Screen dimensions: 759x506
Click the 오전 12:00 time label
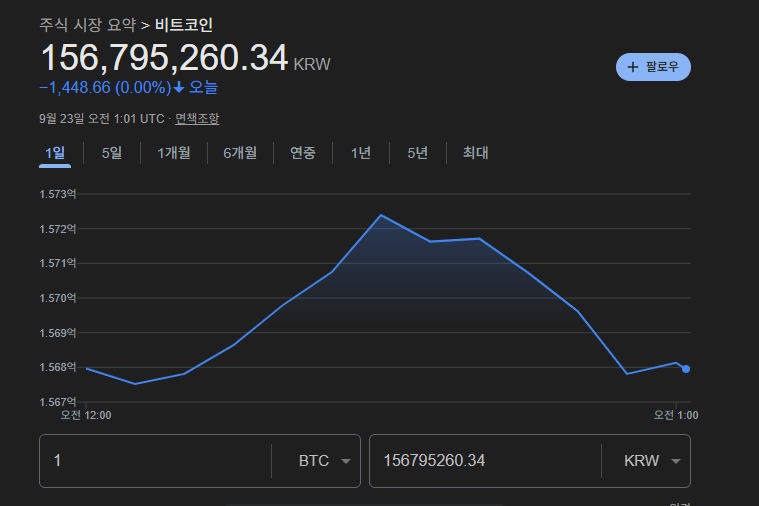(x=86, y=415)
